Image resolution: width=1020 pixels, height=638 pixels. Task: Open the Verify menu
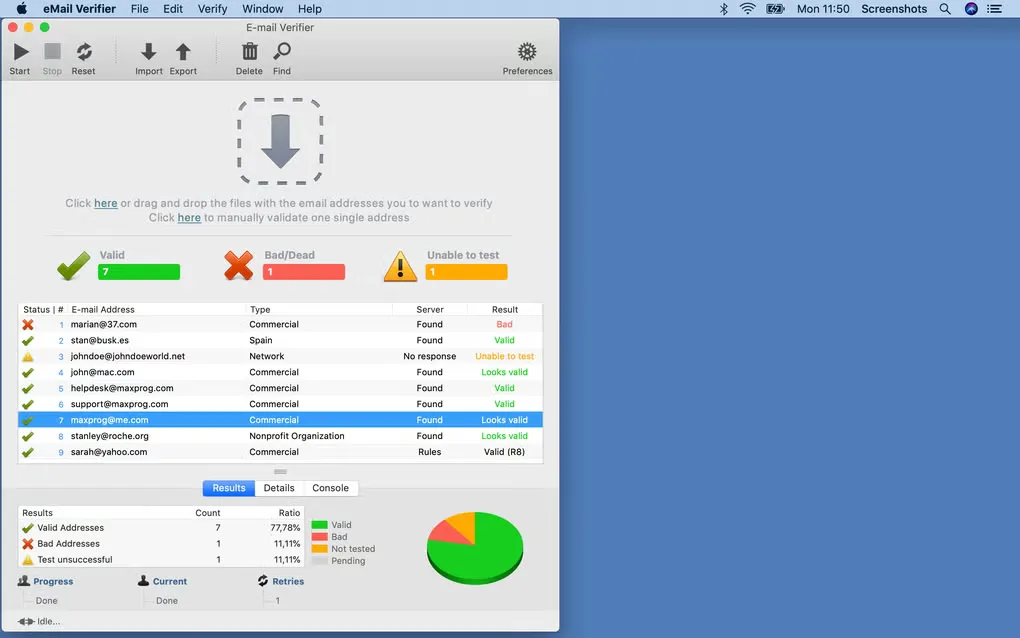212,9
